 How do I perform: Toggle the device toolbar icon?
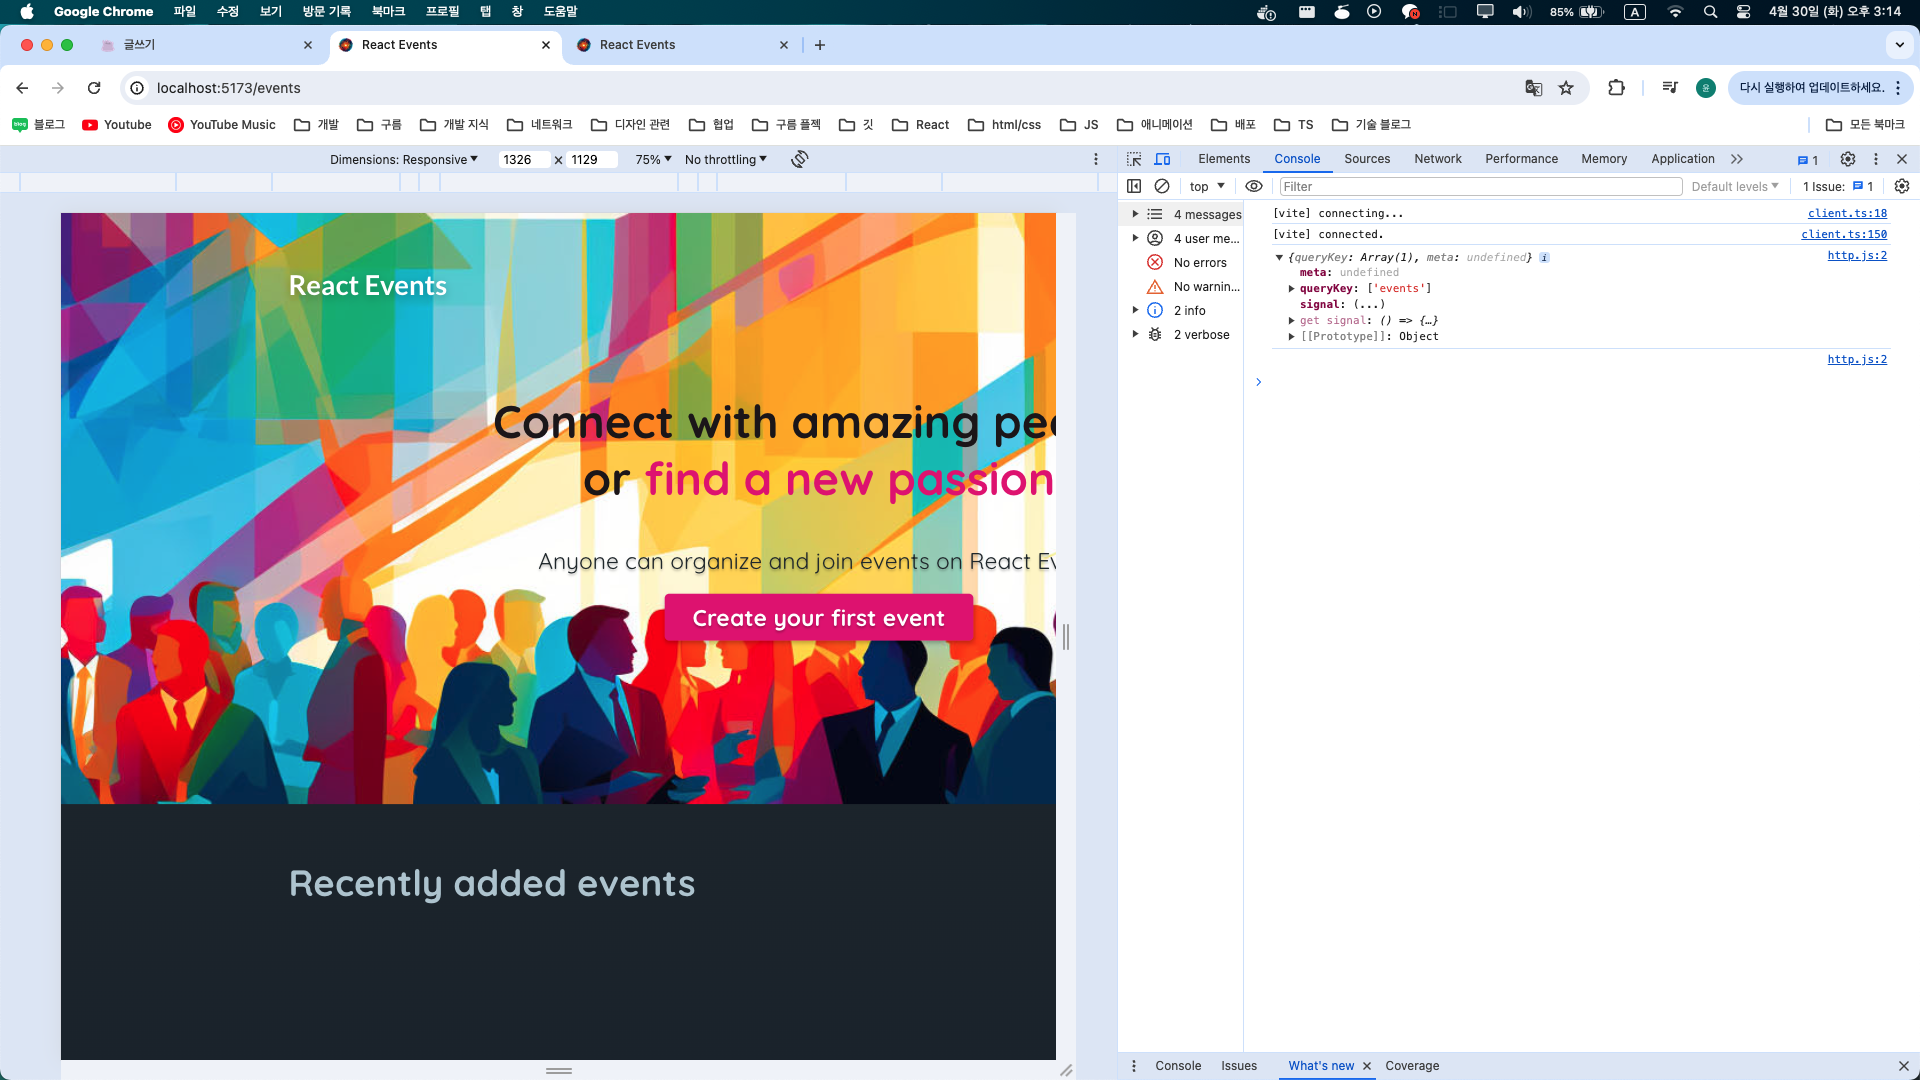[x=1162, y=159]
